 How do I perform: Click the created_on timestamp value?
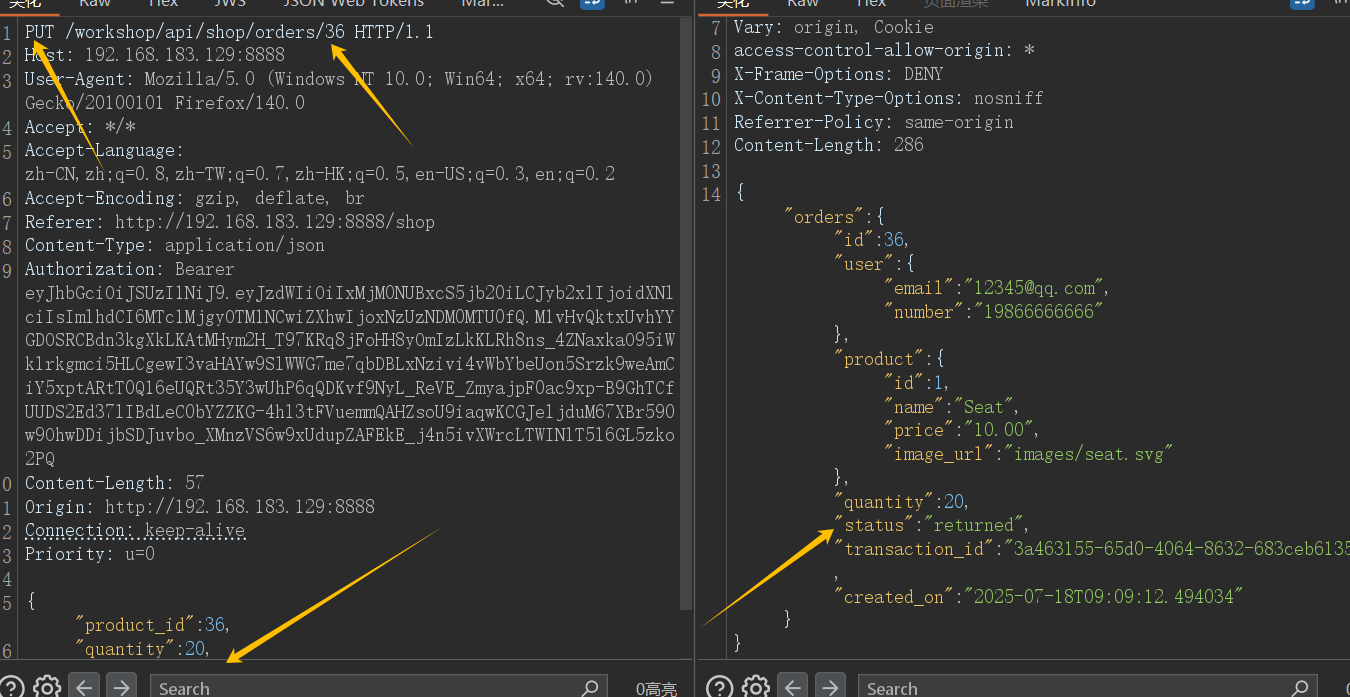(1104, 597)
